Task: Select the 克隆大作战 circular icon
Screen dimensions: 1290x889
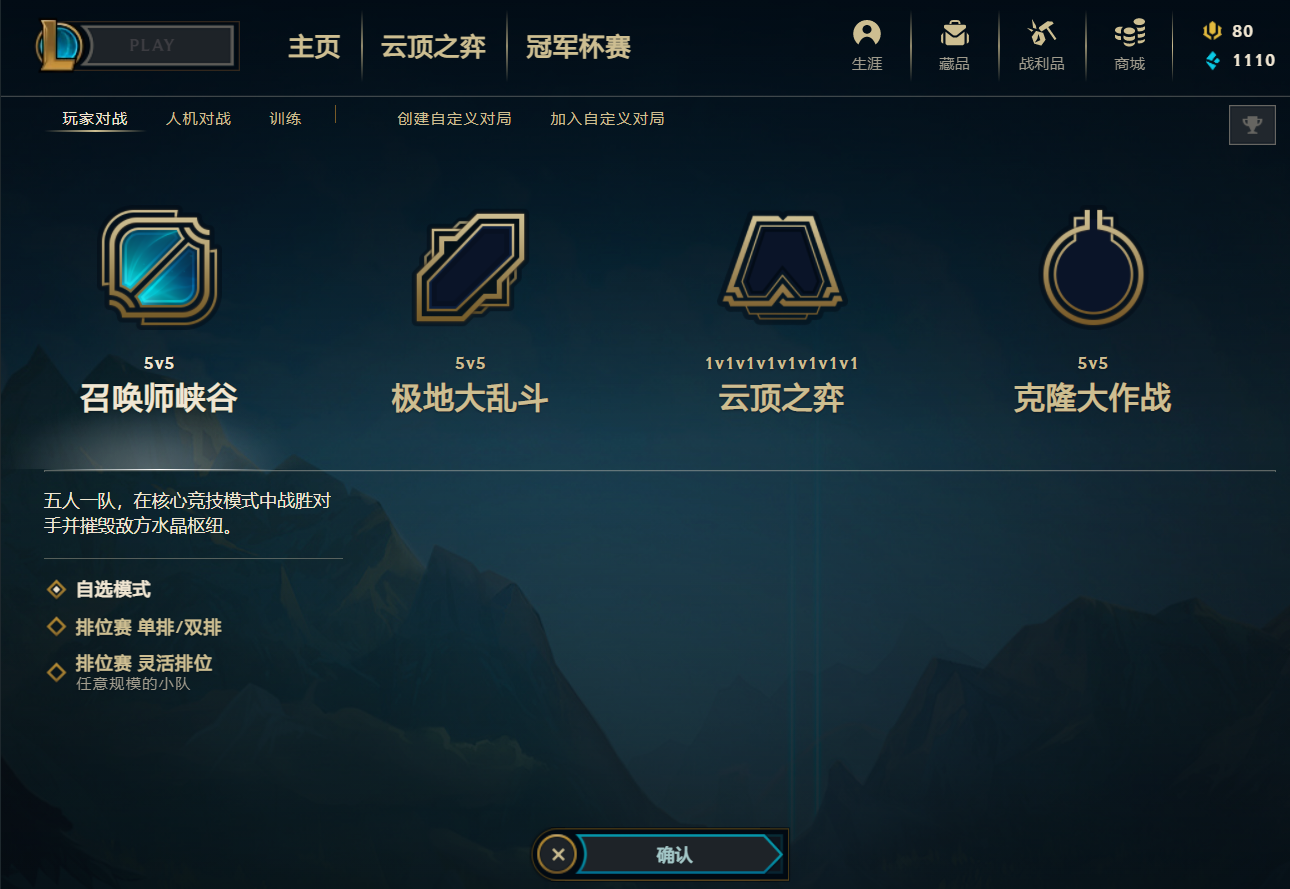Action: tap(1093, 268)
